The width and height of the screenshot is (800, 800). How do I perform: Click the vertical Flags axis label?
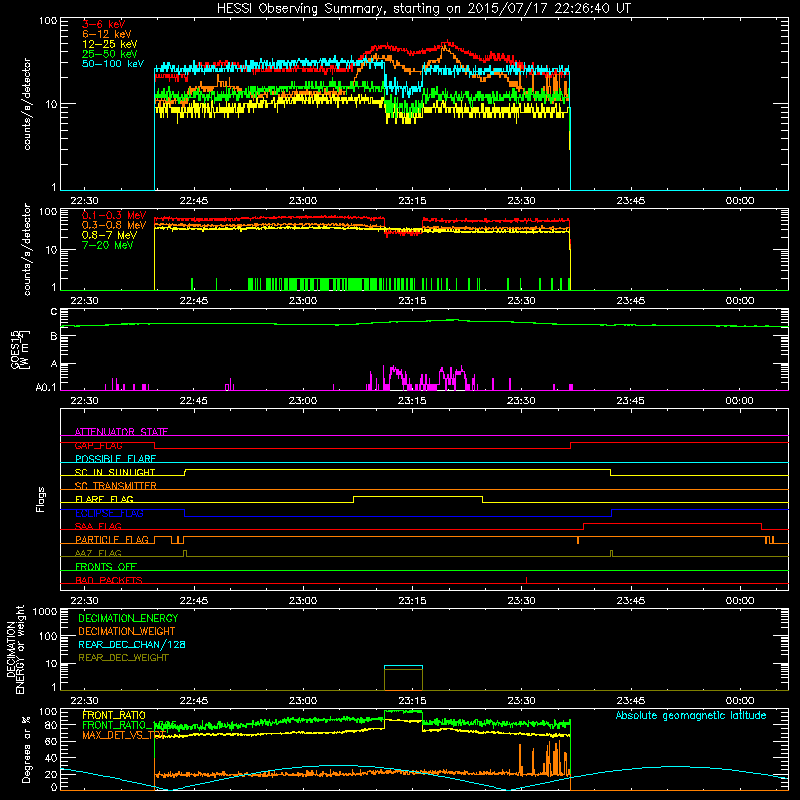tap(41, 499)
